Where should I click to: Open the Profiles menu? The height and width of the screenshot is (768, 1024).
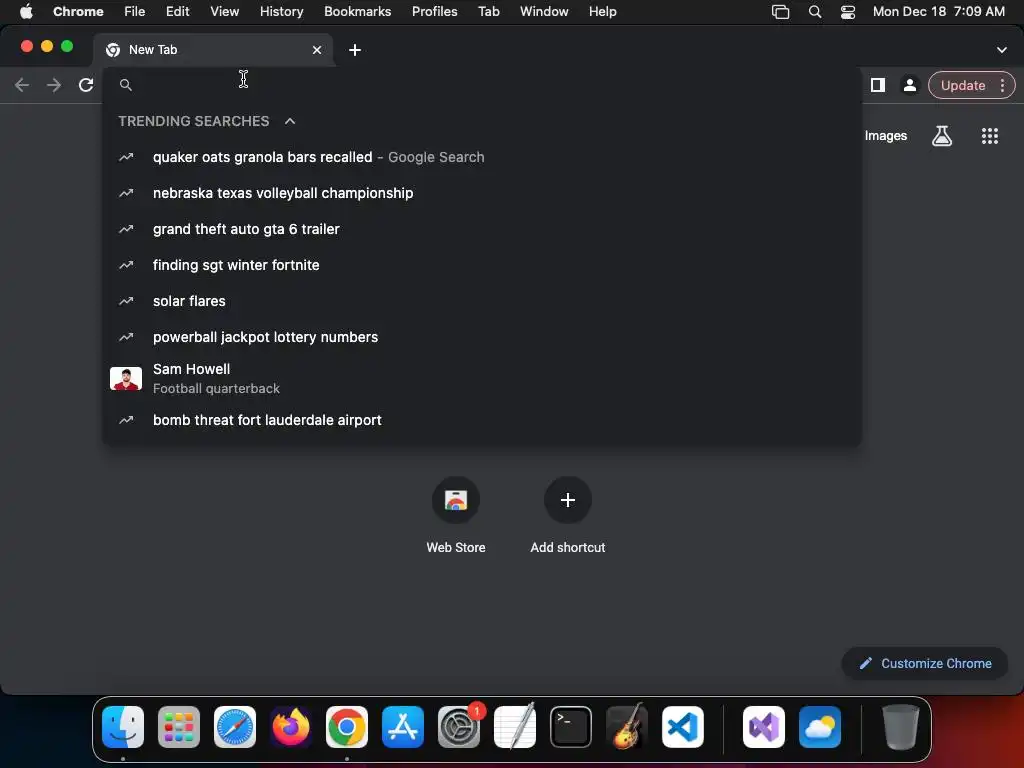(x=434, y=12)
